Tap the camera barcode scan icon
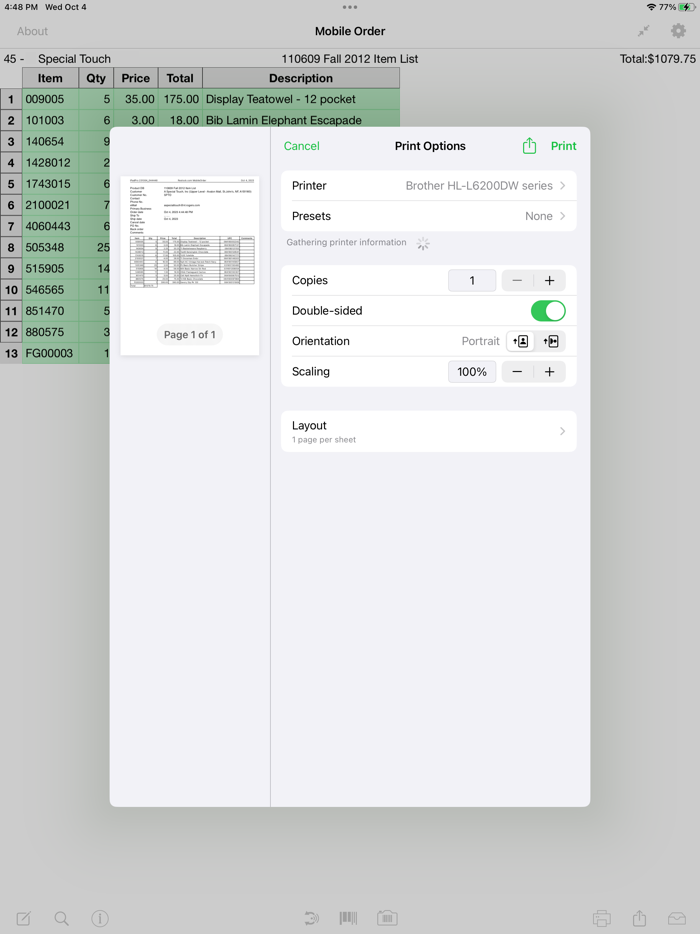This screenshot has width=700, height=934. [387, 918]
